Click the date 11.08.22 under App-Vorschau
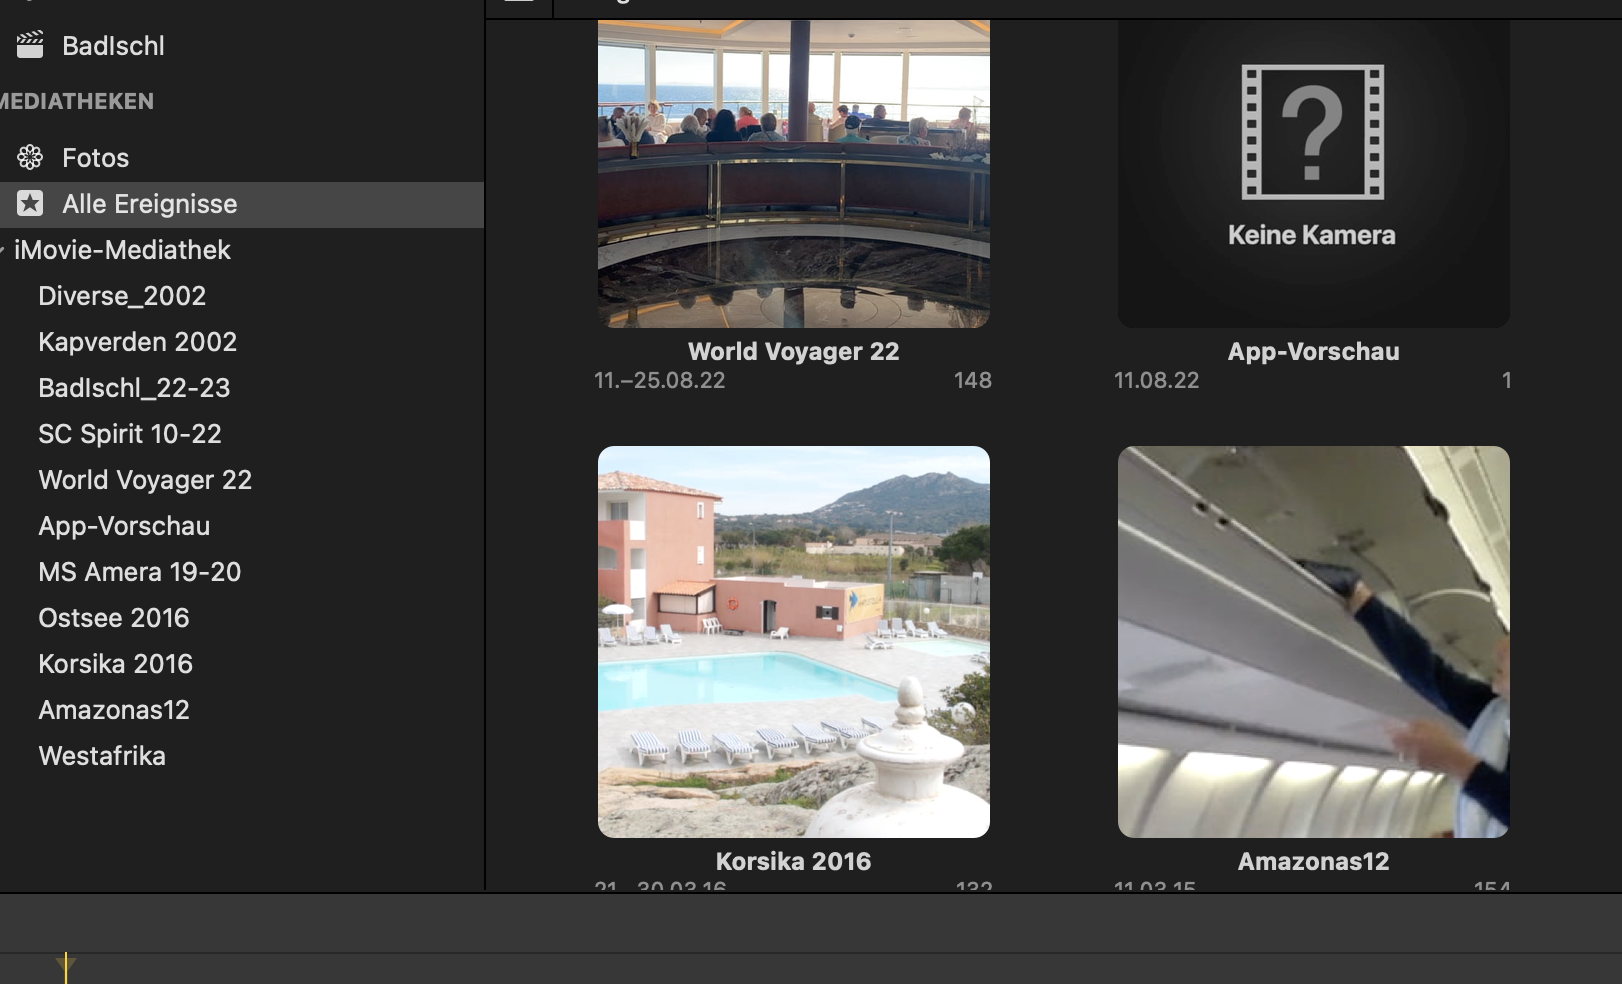 coord(1157,380)
